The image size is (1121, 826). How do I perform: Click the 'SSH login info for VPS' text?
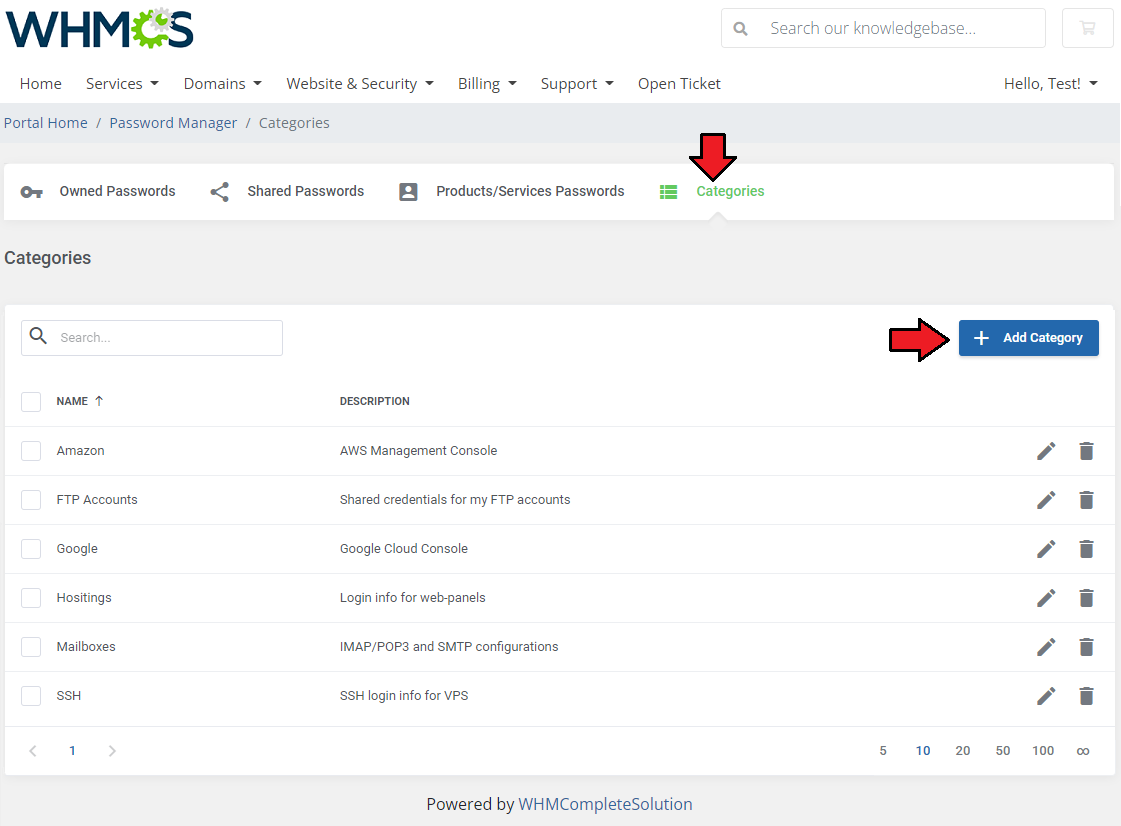[x=404, y=695]
